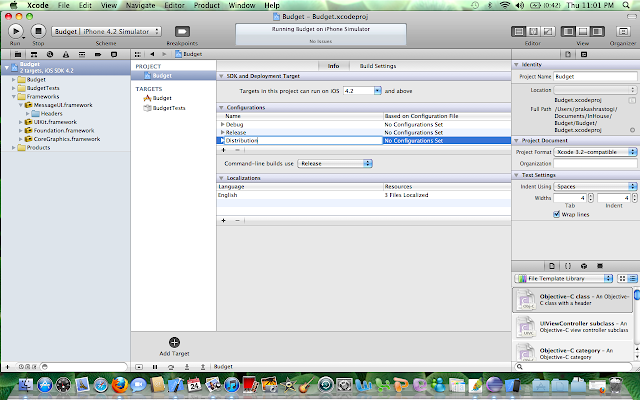Viewport: 640px width, 400px height.
Task: Switch to the Info tab
Action: click(333, 66)
